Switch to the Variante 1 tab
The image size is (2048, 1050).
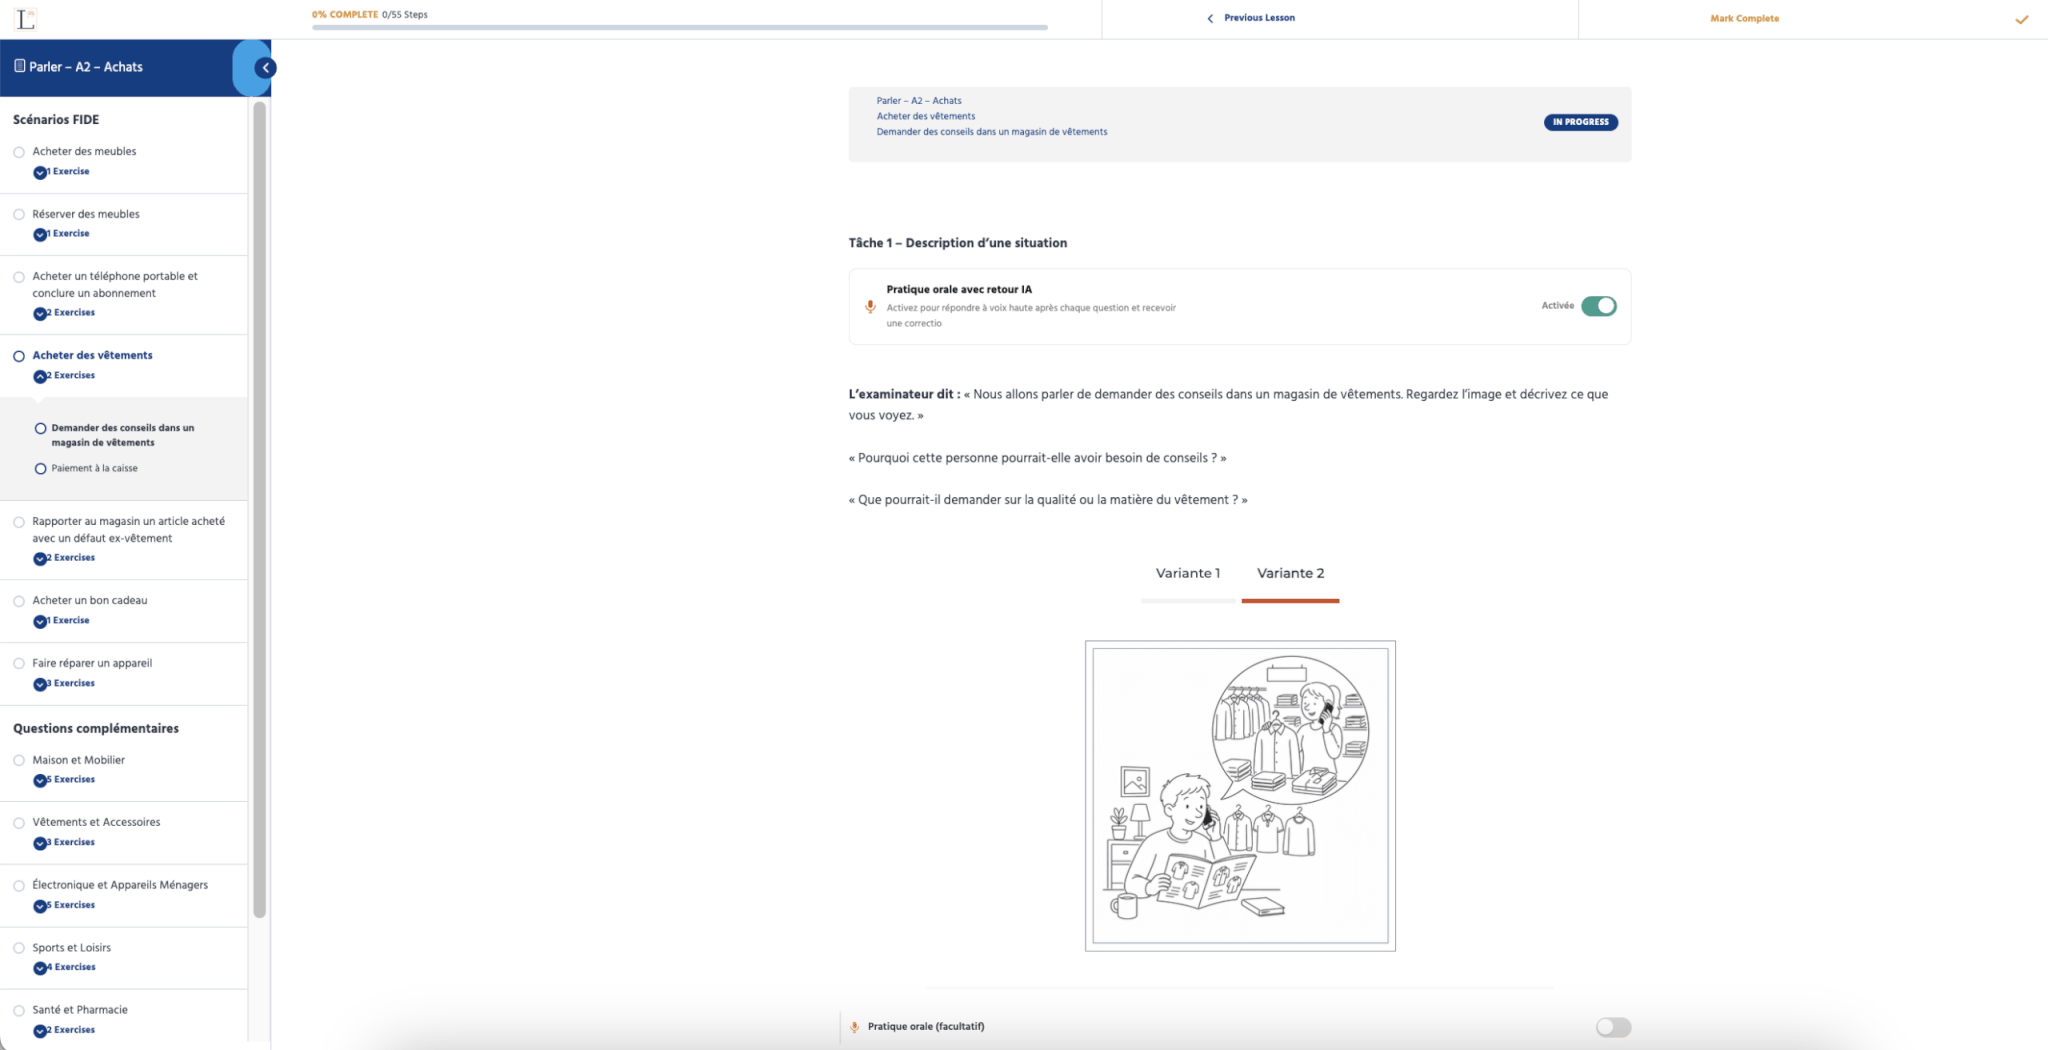[x=1188, y=574]
